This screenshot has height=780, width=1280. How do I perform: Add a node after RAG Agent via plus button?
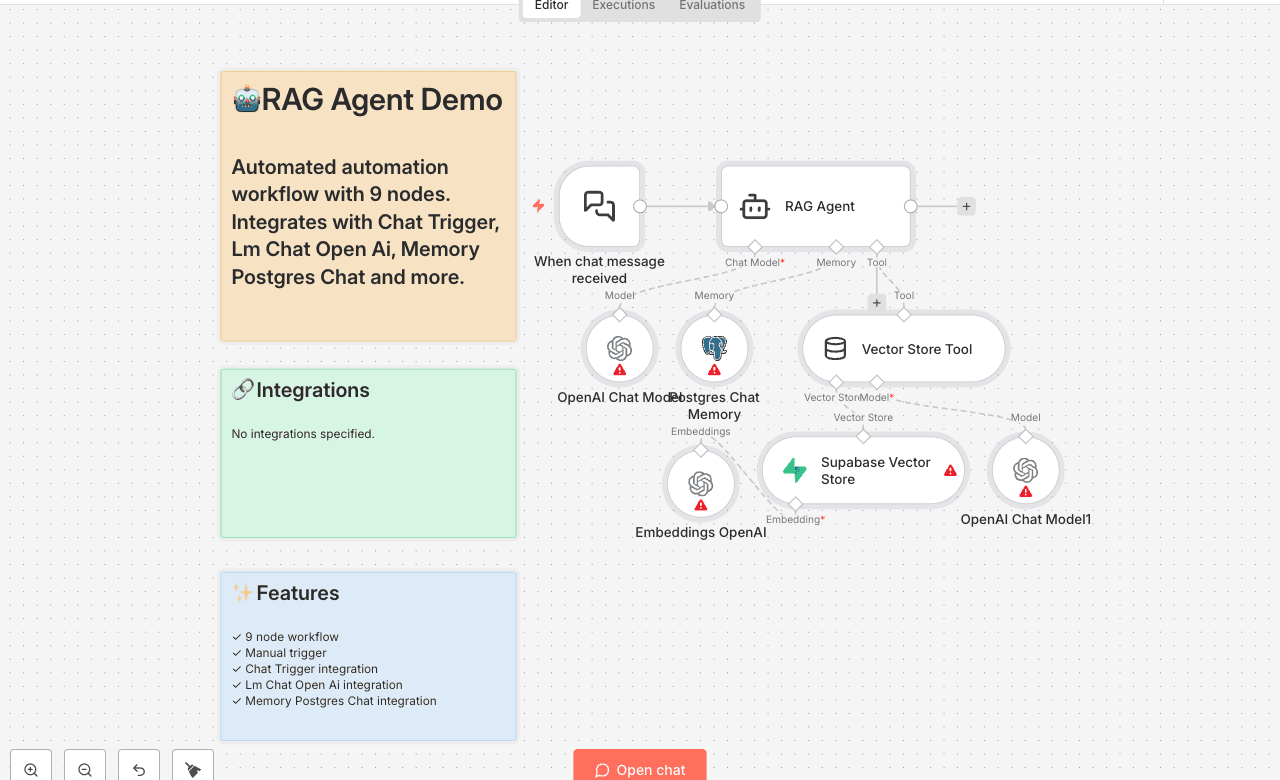965,205
